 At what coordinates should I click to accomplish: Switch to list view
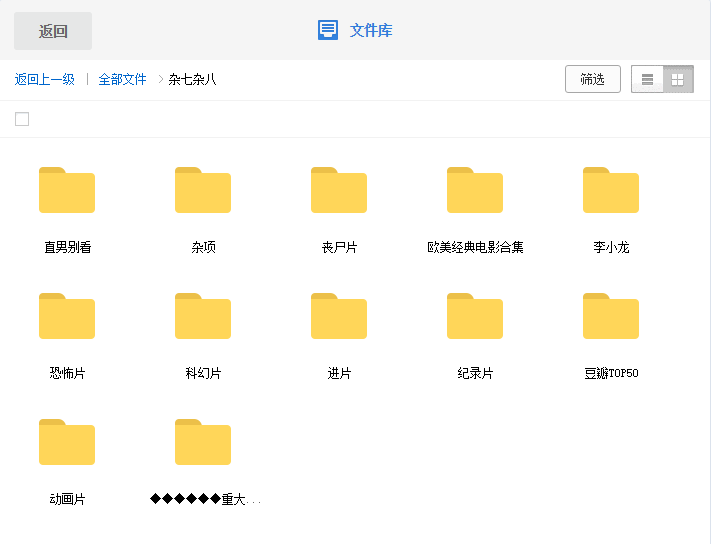[x=648, y=79]
